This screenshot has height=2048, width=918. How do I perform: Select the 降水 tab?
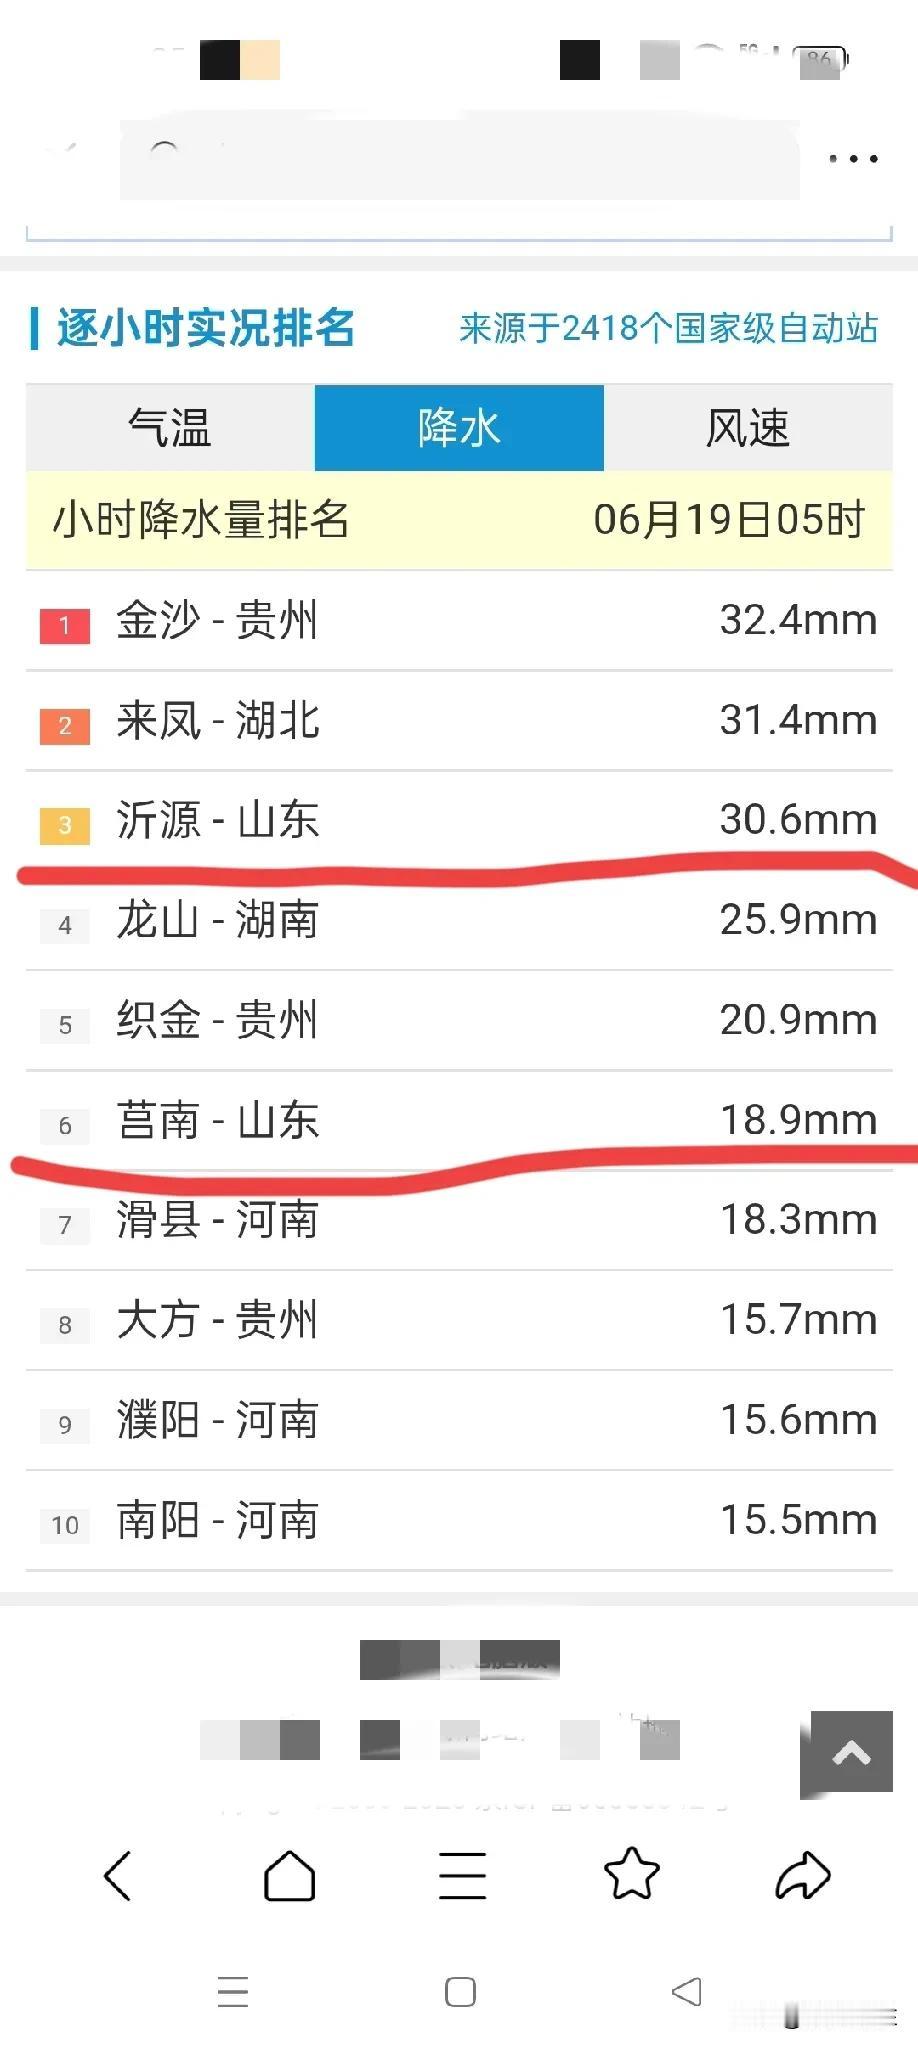coord(459,428)
